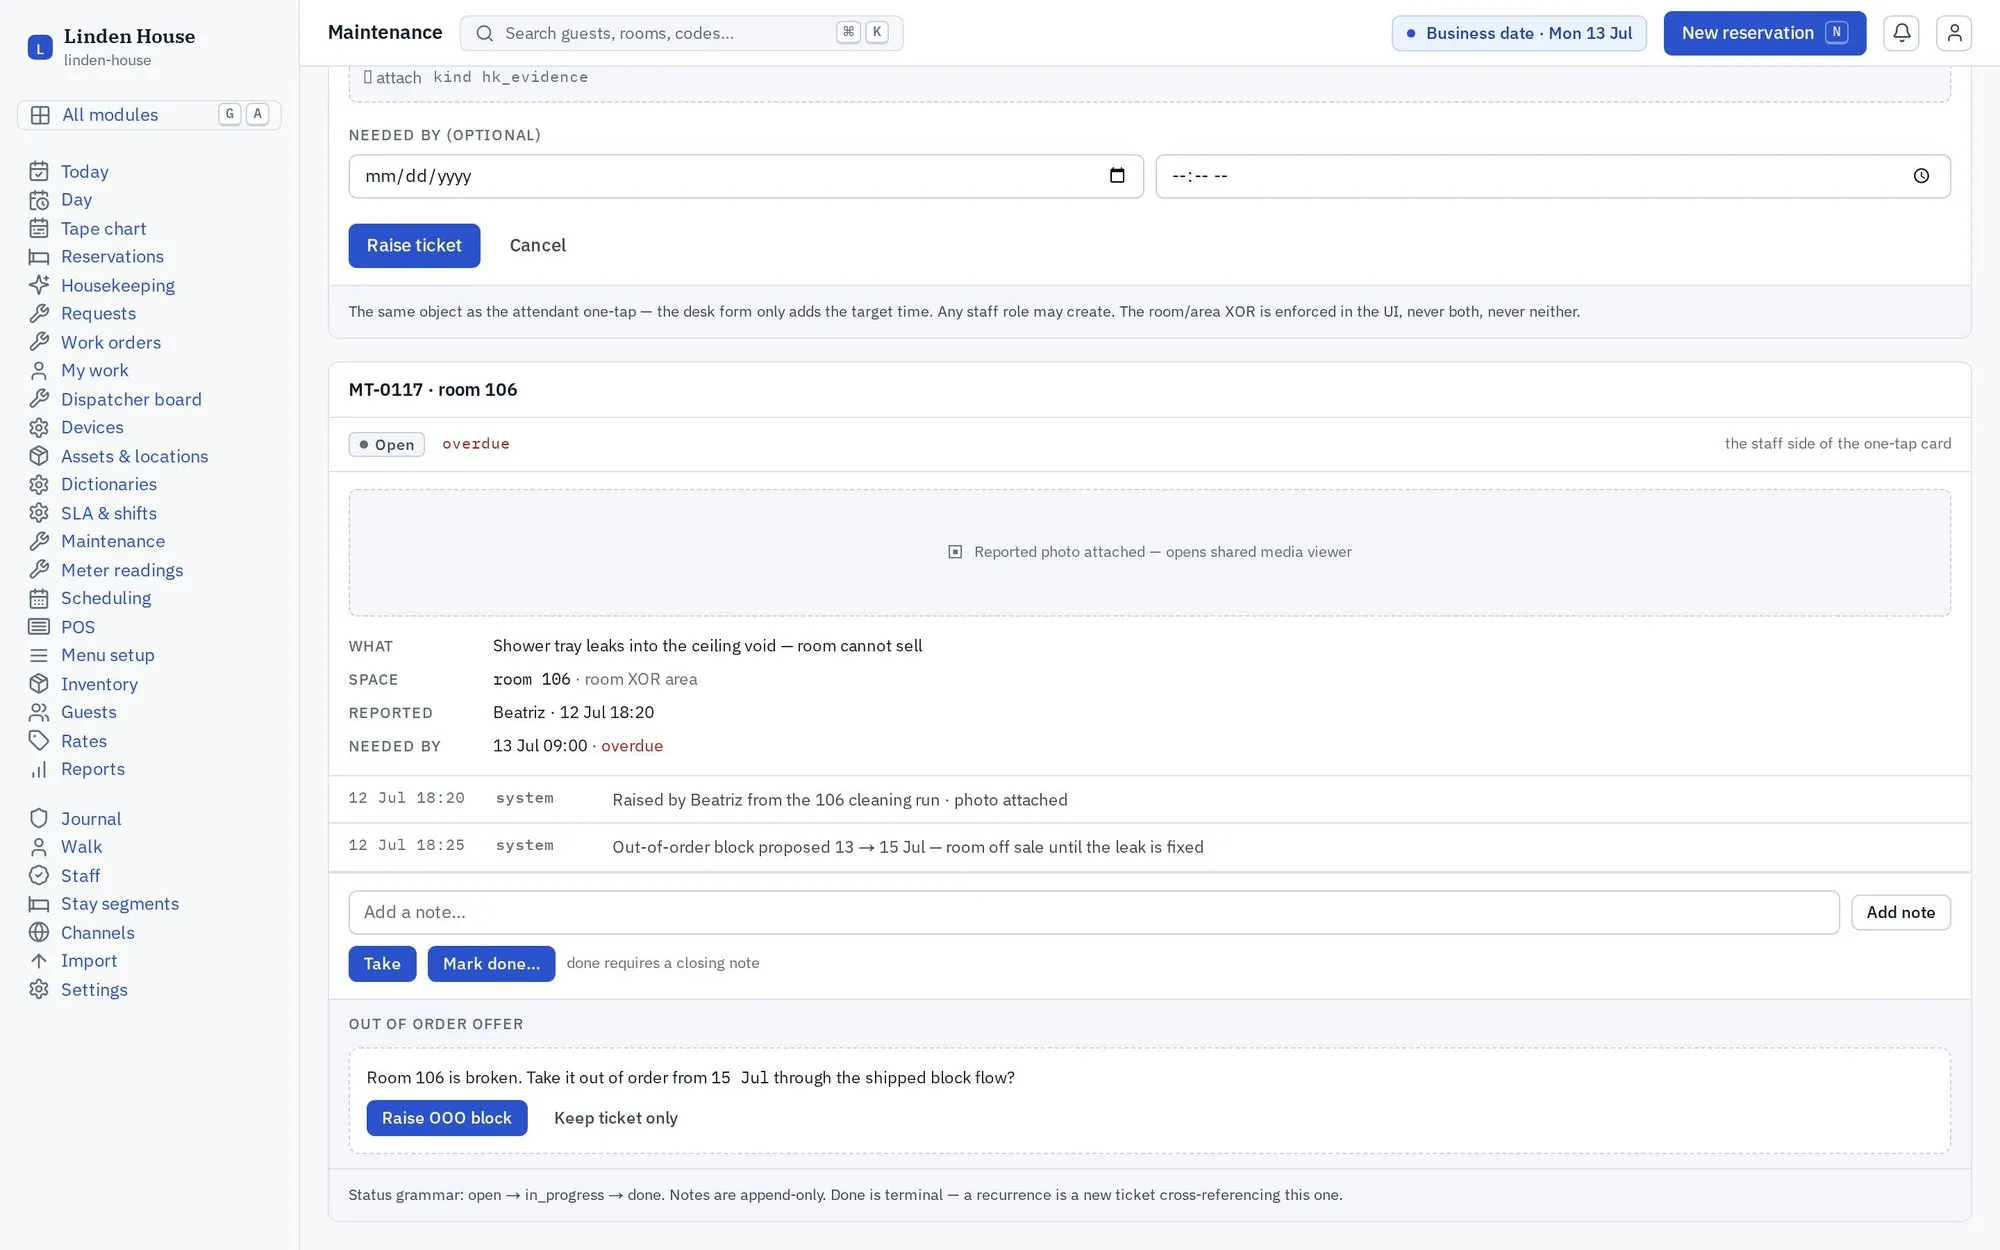Focus the Add a note field
The image size is (2000, 1250).
coord(1093,912)
